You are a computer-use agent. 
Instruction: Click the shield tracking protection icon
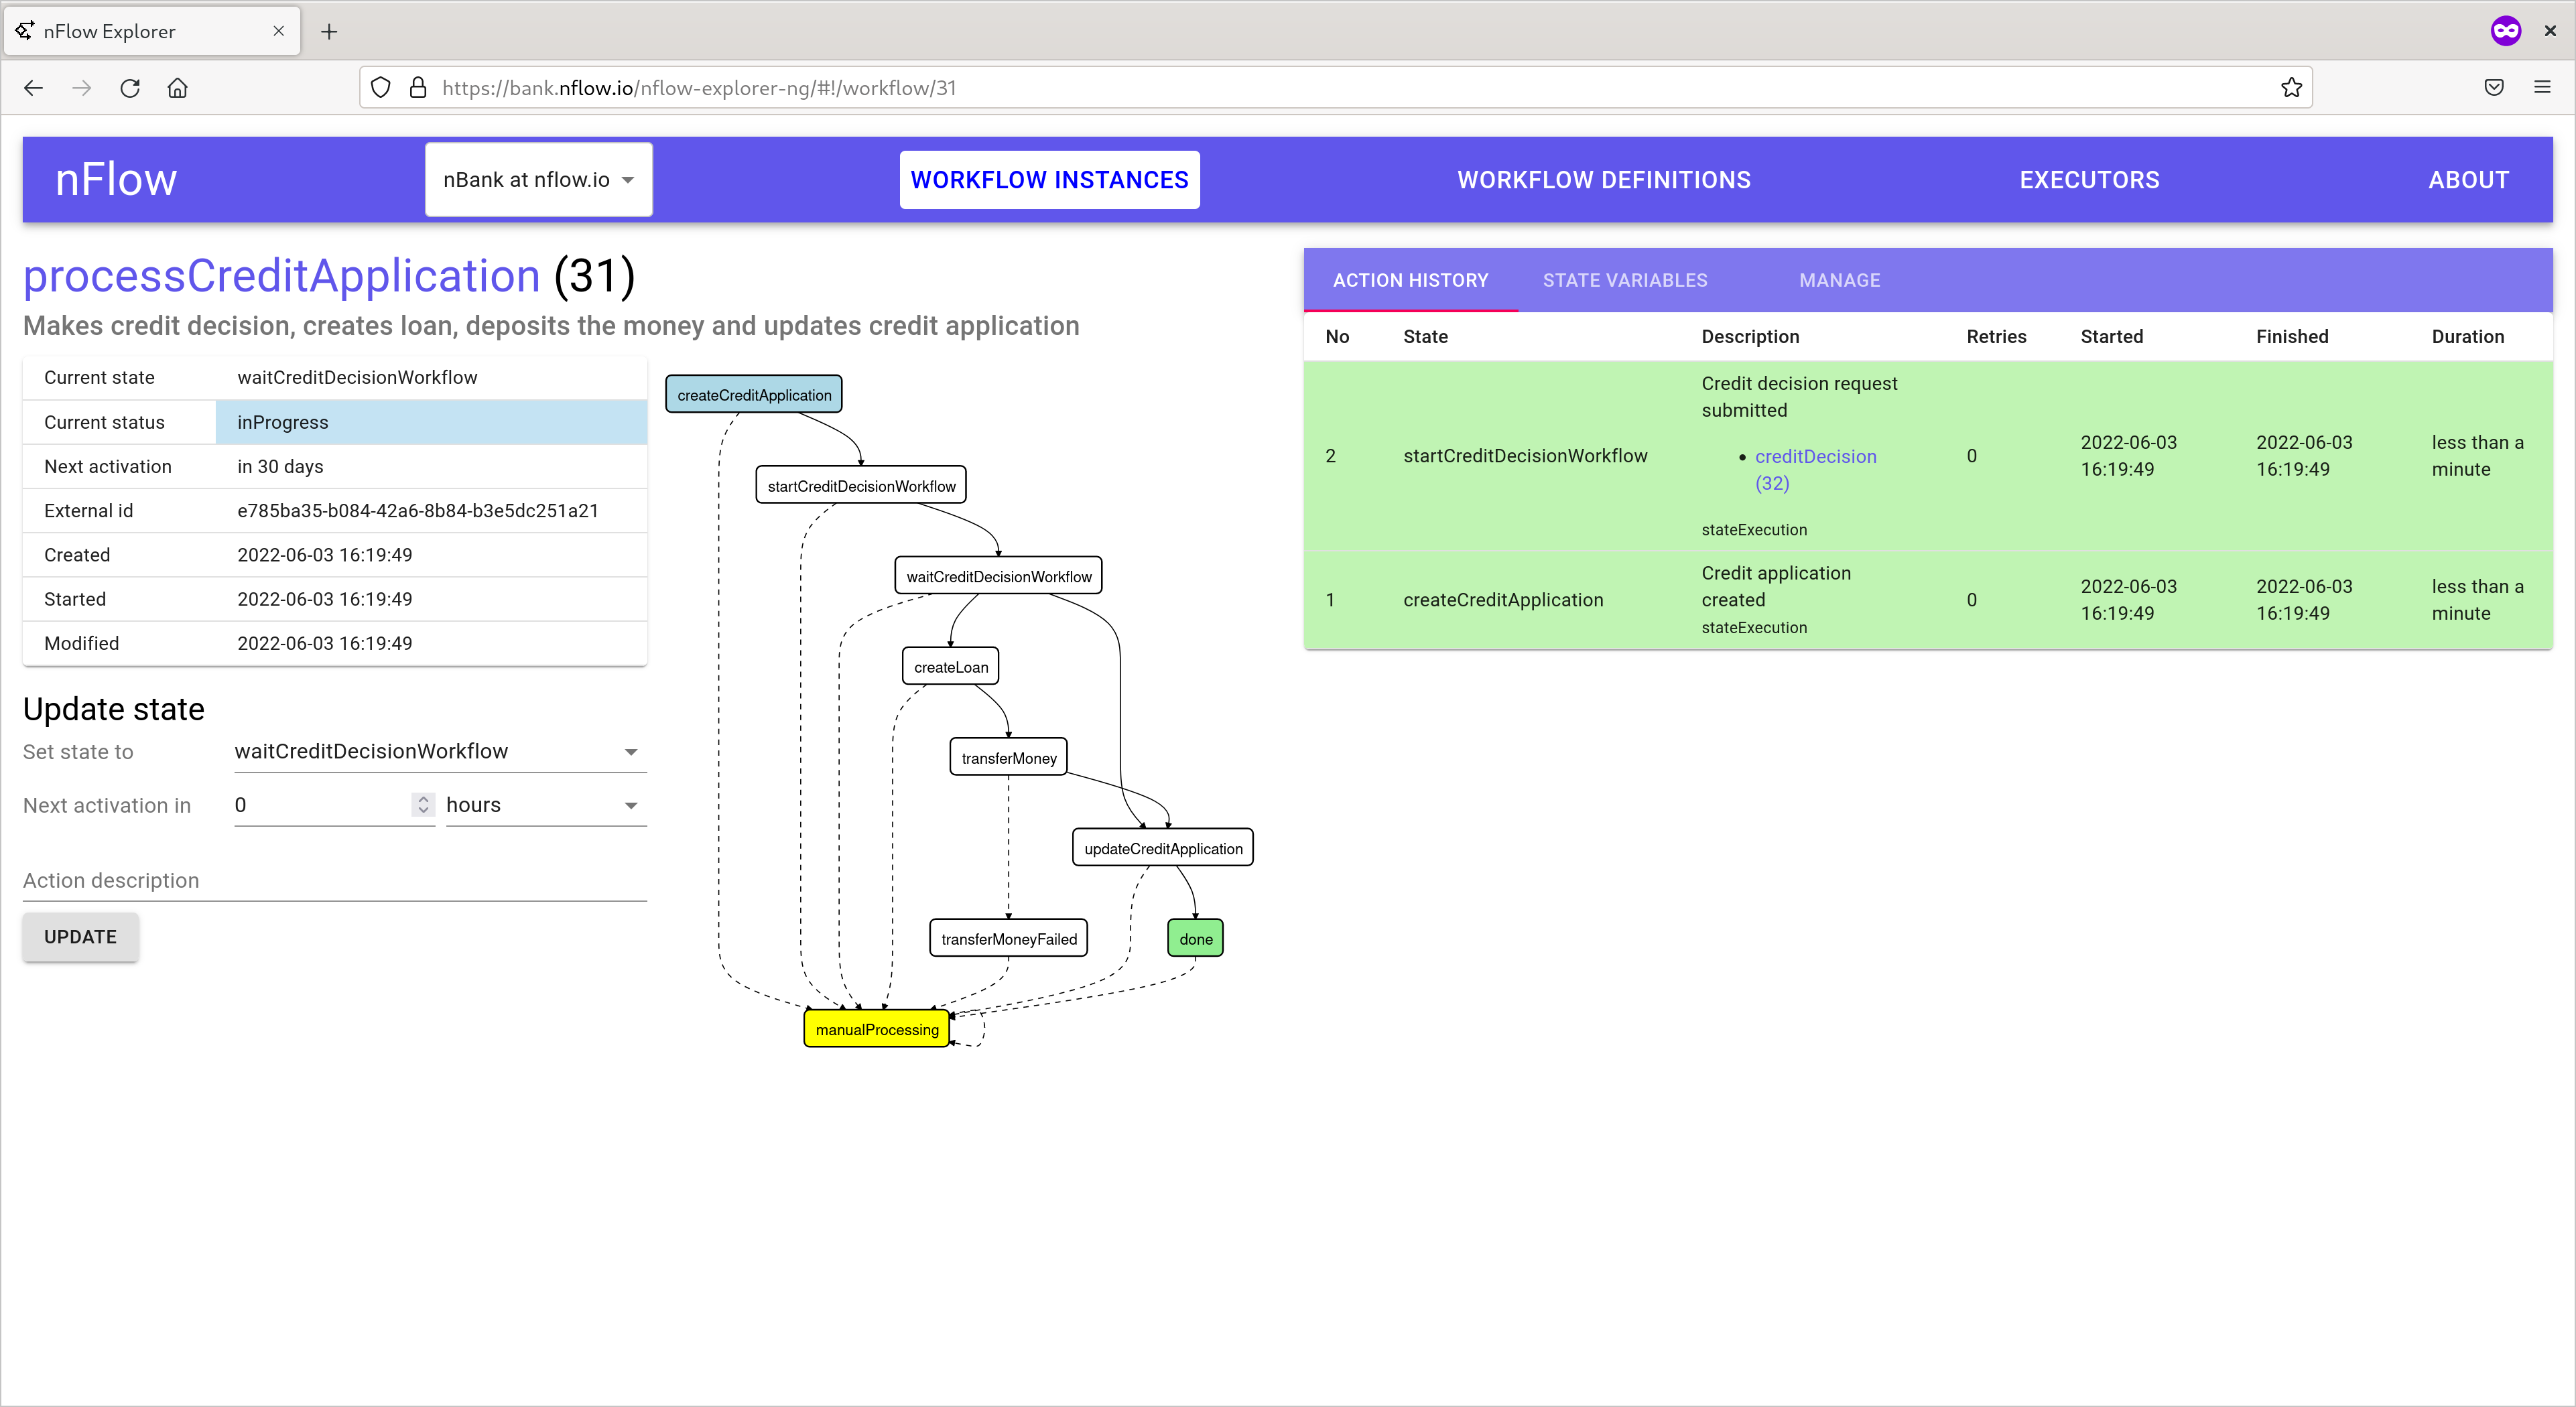coord(381,88)
